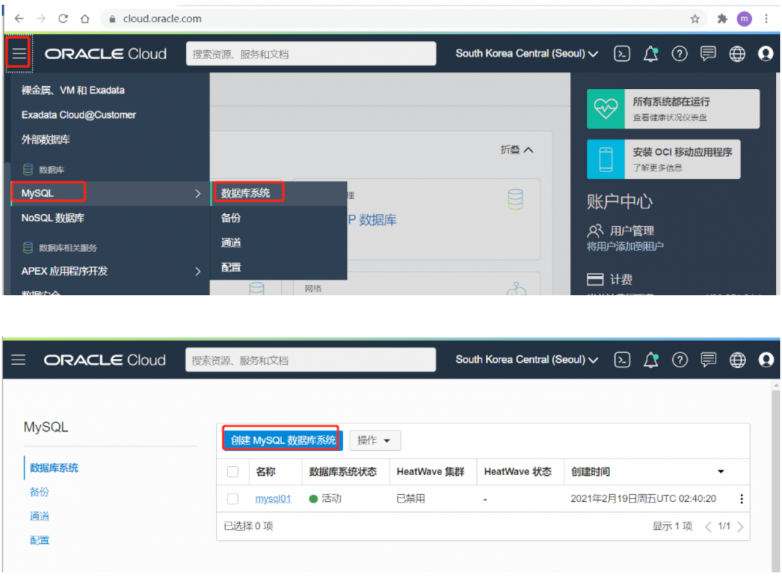Go forward using the browser forward arrow
782x576 pixels.
[41, 18]
